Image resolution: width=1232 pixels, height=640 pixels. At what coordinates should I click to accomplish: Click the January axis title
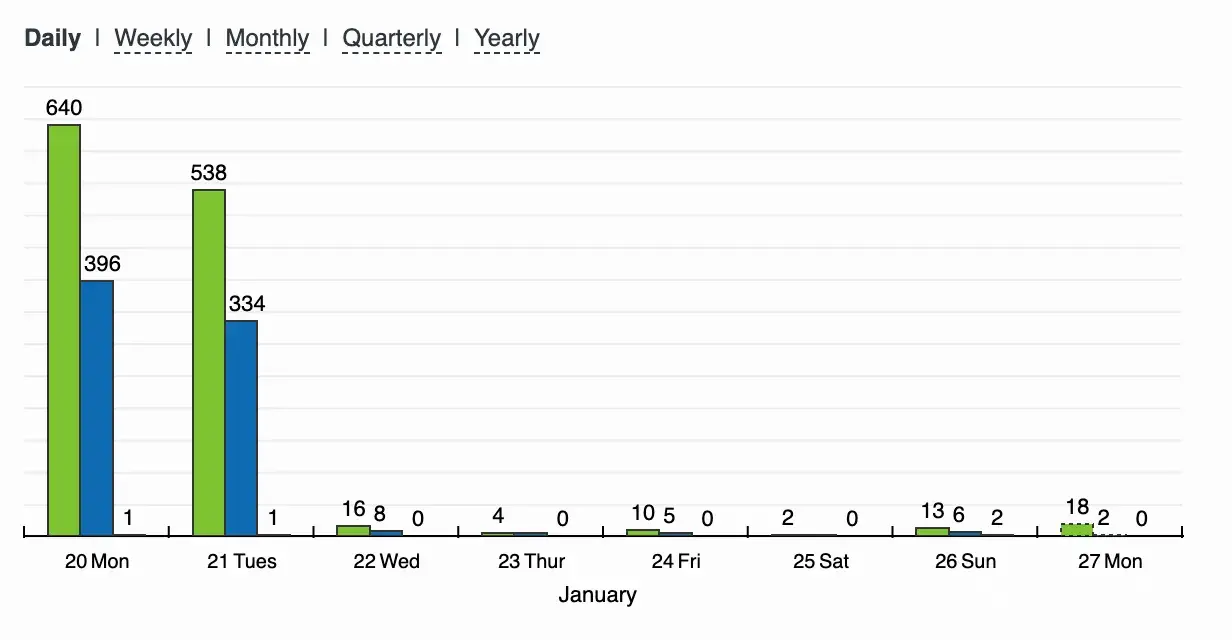[597, 595]
